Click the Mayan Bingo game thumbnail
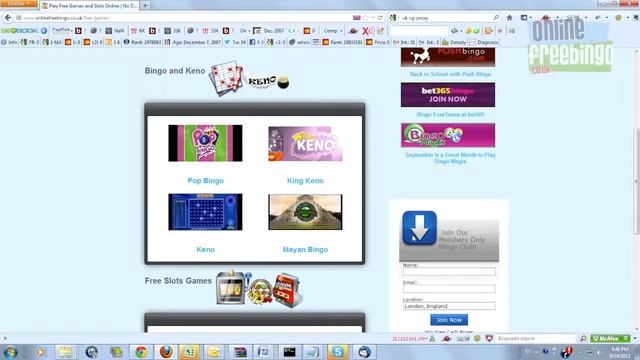The height and width of the screenshot is (360, 640). tap(305, 212)
